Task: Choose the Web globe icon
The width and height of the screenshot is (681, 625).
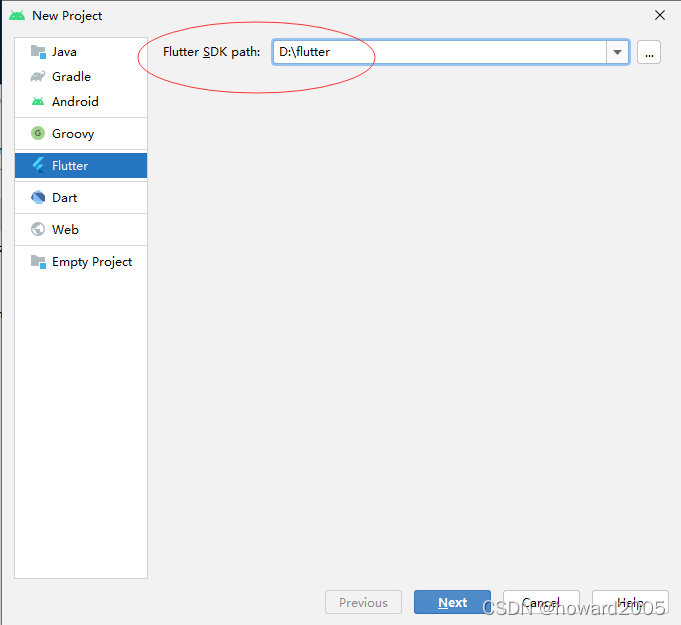Action: coord(38,229)
